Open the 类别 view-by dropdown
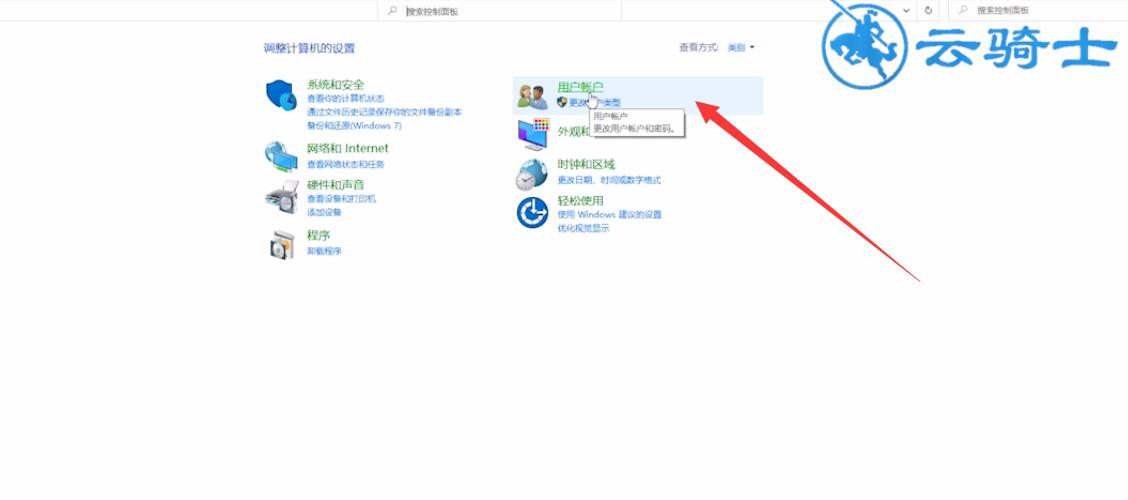Image resolution: width=1128 pixels, height=500 pixels. click(741, 47)
